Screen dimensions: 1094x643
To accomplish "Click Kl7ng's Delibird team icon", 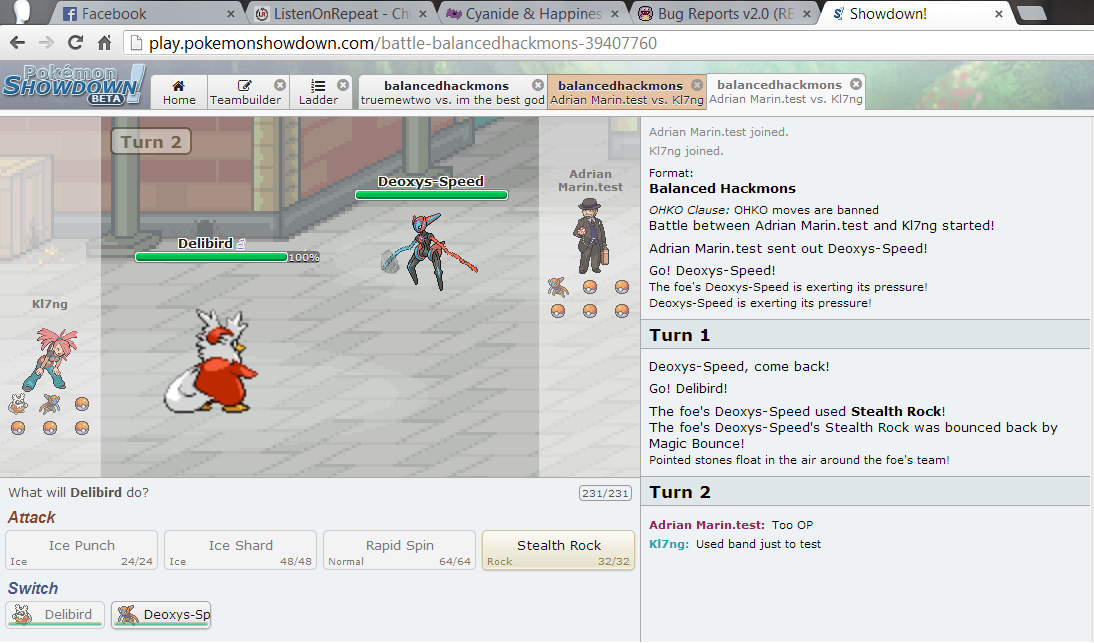I will [18, 404].
